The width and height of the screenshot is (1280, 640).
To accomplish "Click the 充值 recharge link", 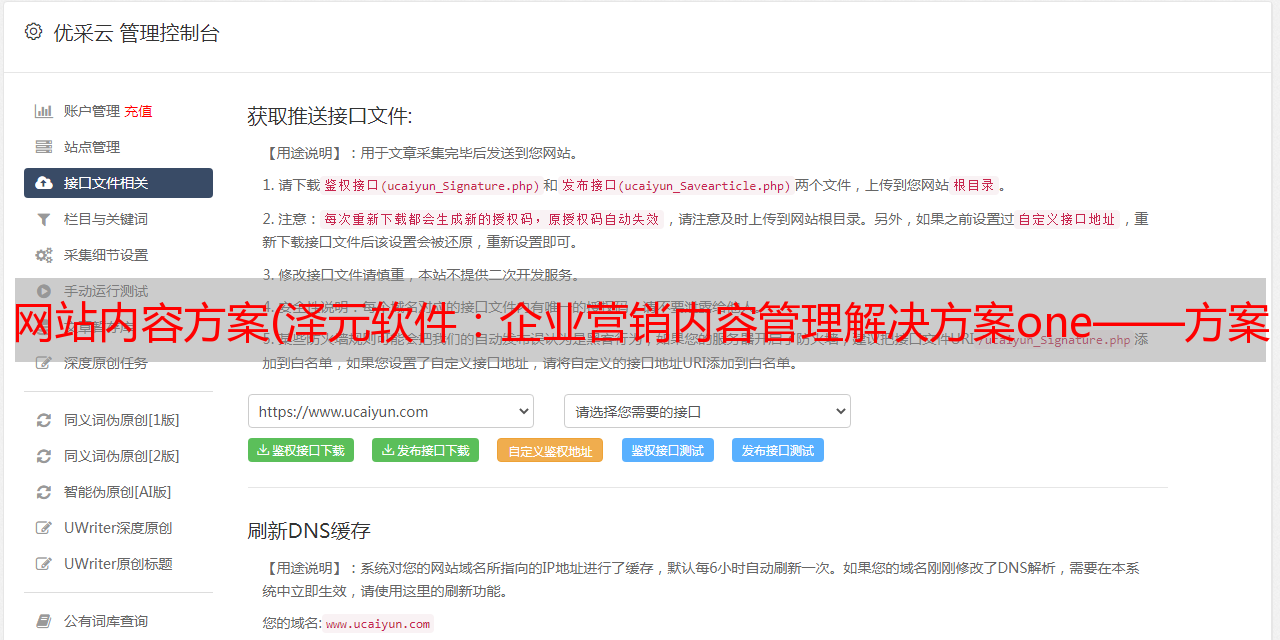I will pyautogui.click(x=138, y=111).
